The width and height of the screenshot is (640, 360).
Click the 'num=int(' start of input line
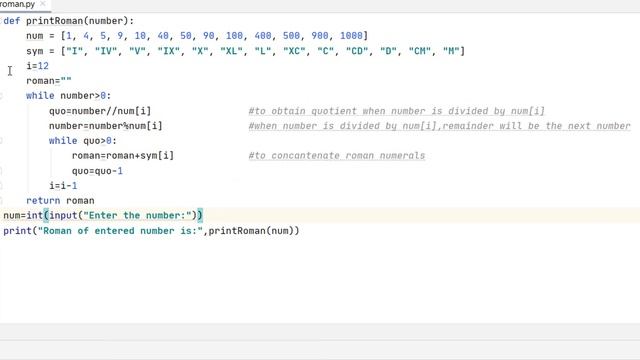pos(26,216)
